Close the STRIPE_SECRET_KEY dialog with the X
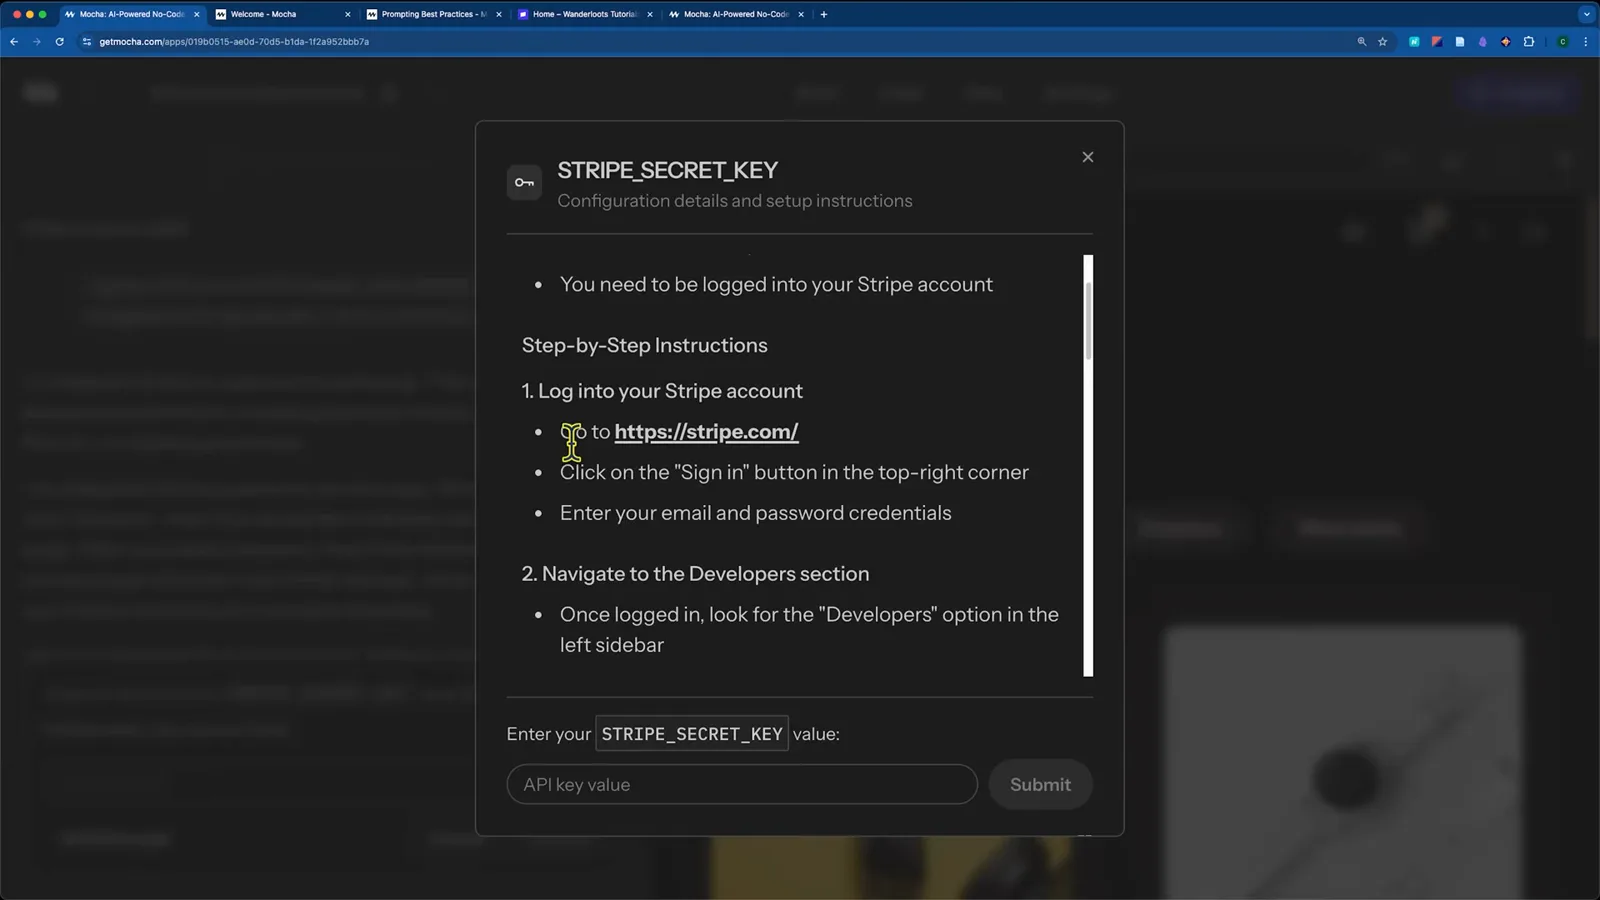1600x900 pixels. click(x=1088, y=157)
